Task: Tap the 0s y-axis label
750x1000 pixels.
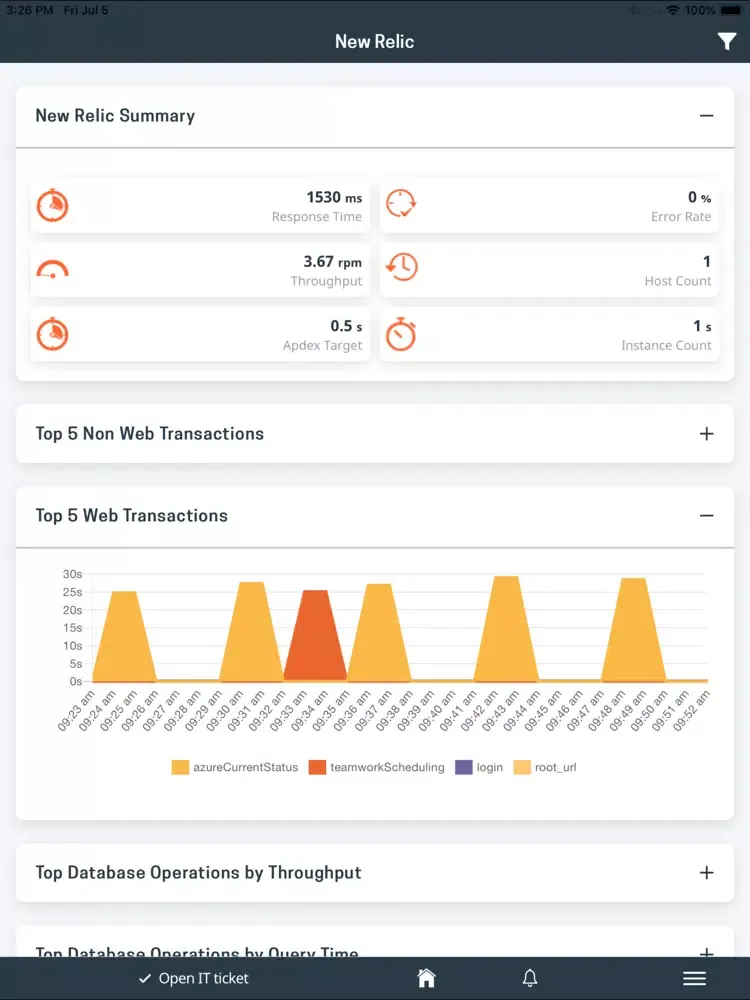Action: pos(76,681)
